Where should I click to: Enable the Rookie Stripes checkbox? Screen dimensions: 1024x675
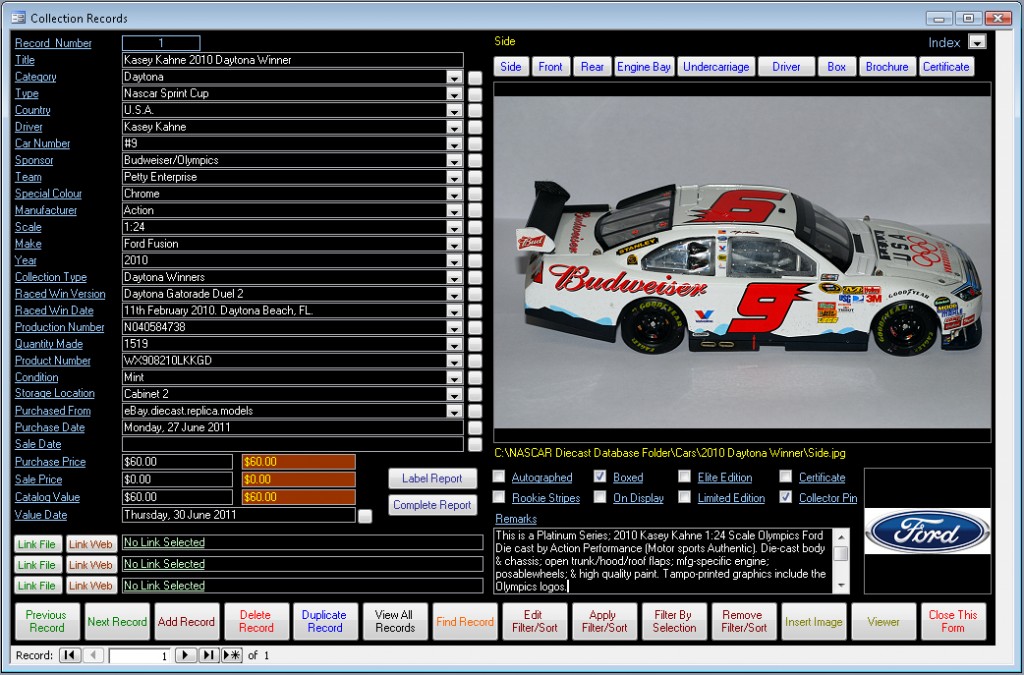click(x=499, y=497)
